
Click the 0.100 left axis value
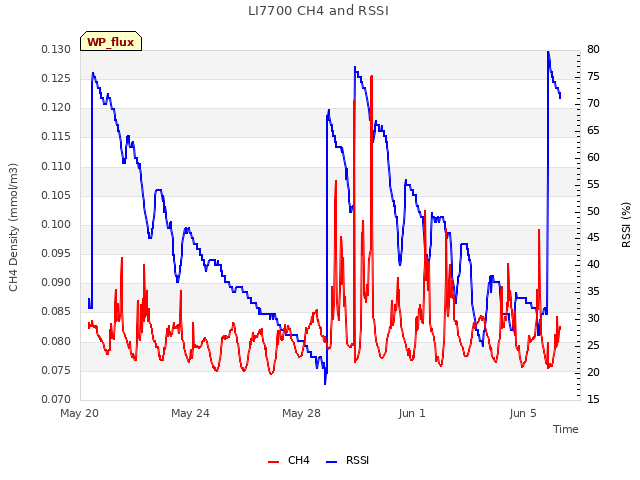(56, 224)
